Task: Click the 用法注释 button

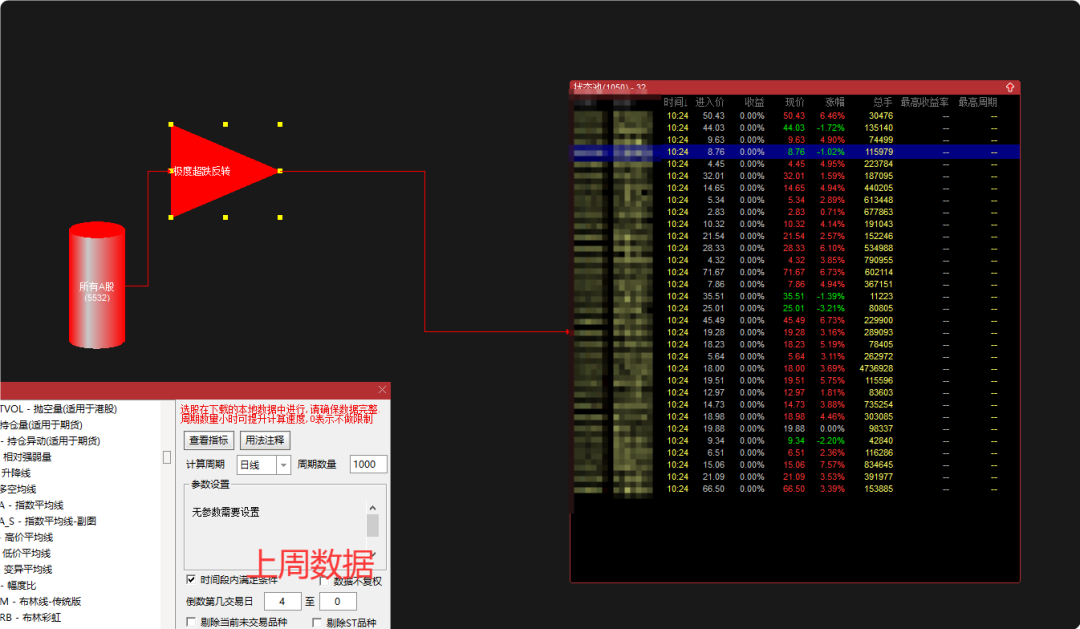Action: [264, 440]
